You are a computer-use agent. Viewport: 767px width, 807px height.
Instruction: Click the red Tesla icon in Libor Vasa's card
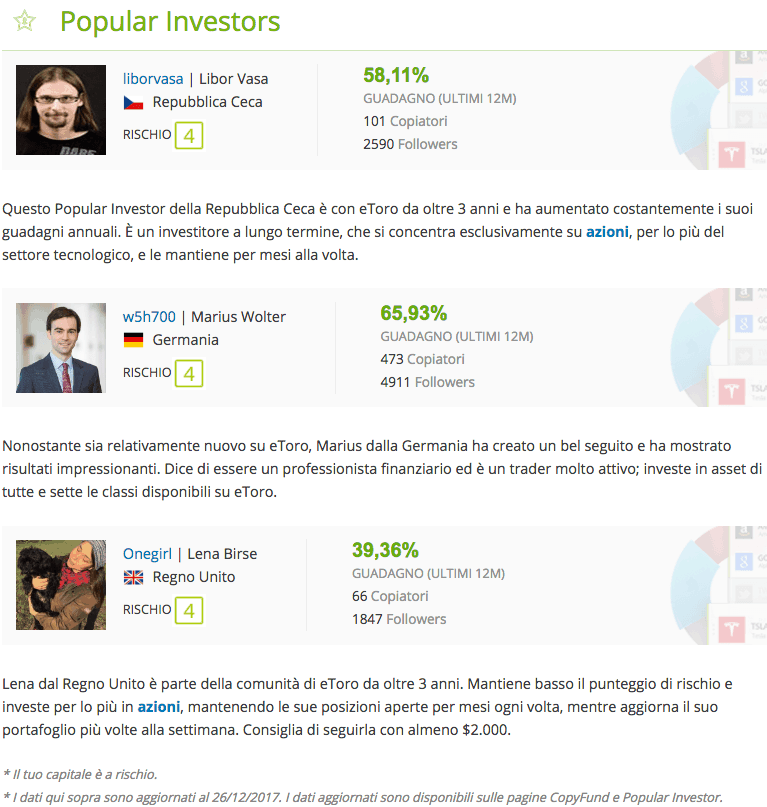click(x=731, y=154)
